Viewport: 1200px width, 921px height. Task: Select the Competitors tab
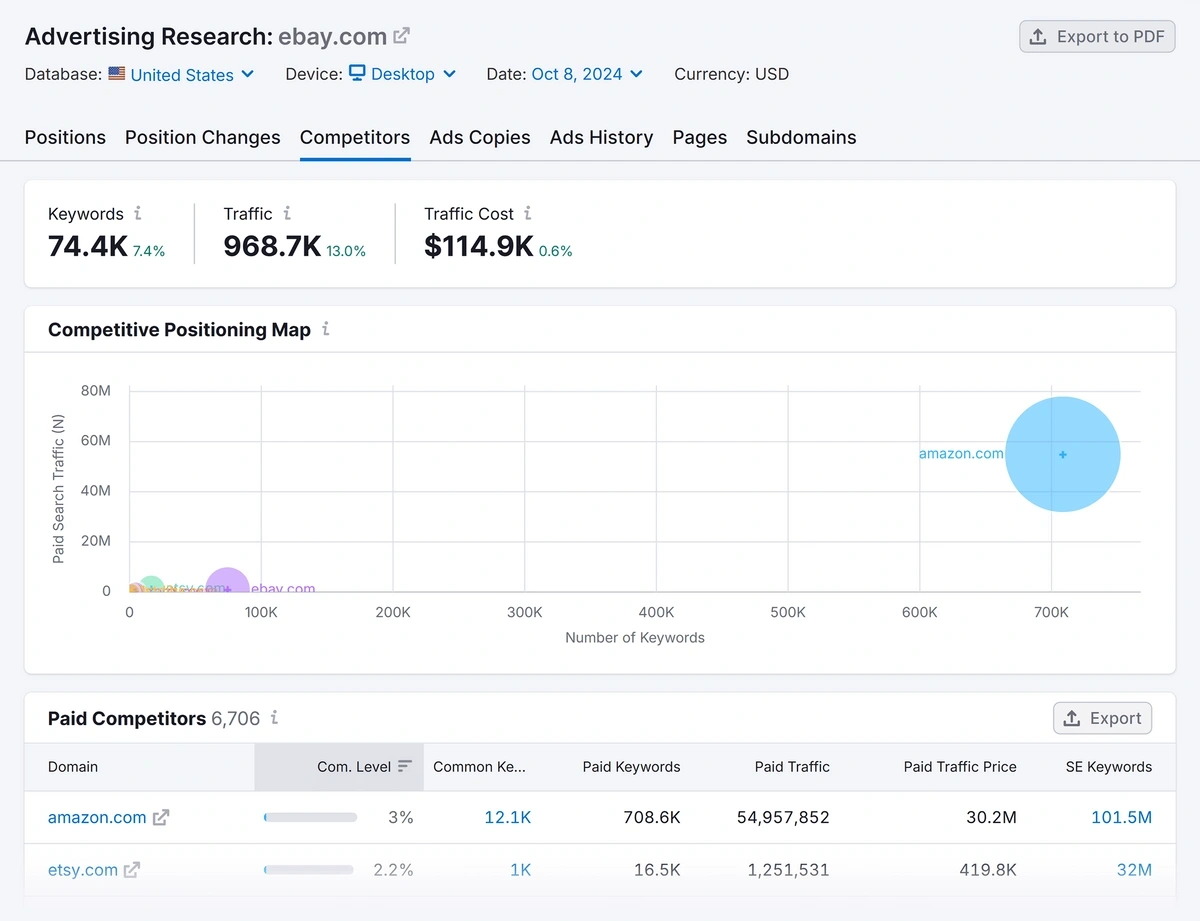[x=355, y=137]
